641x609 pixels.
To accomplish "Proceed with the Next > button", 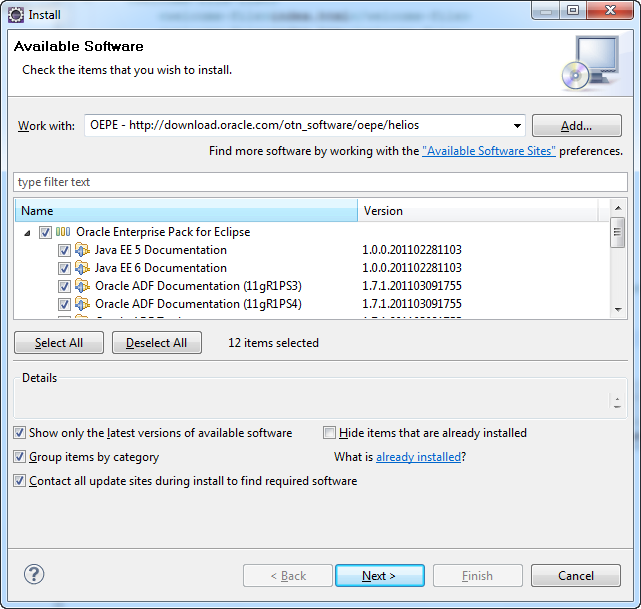I will point(379,575).
